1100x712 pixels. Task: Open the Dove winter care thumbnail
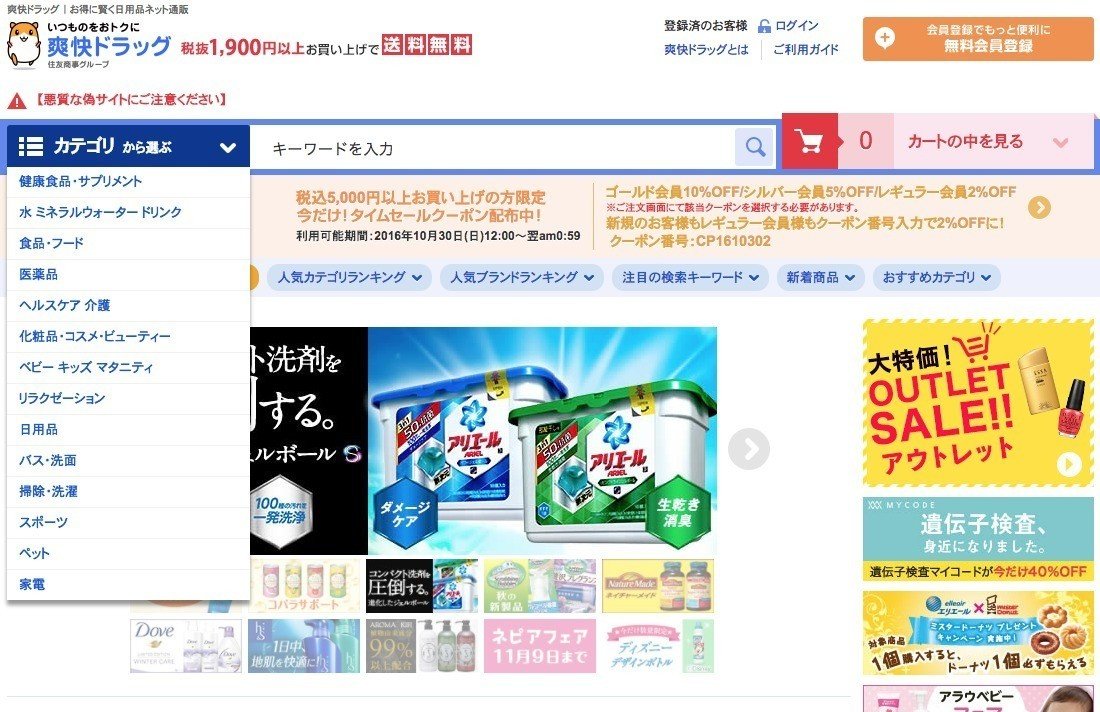tap(186, 646)
